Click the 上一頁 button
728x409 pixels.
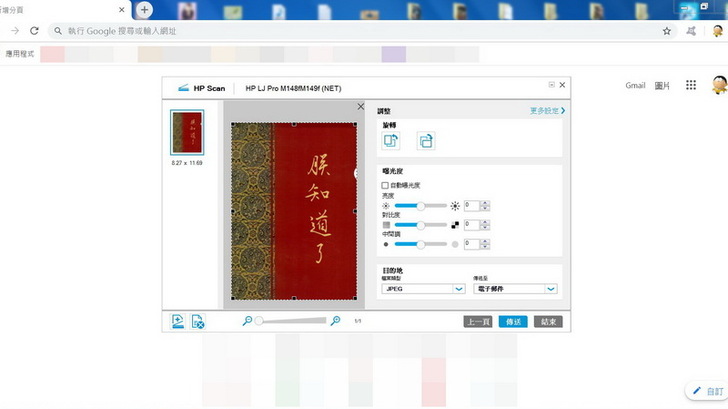tap(478, 322)
